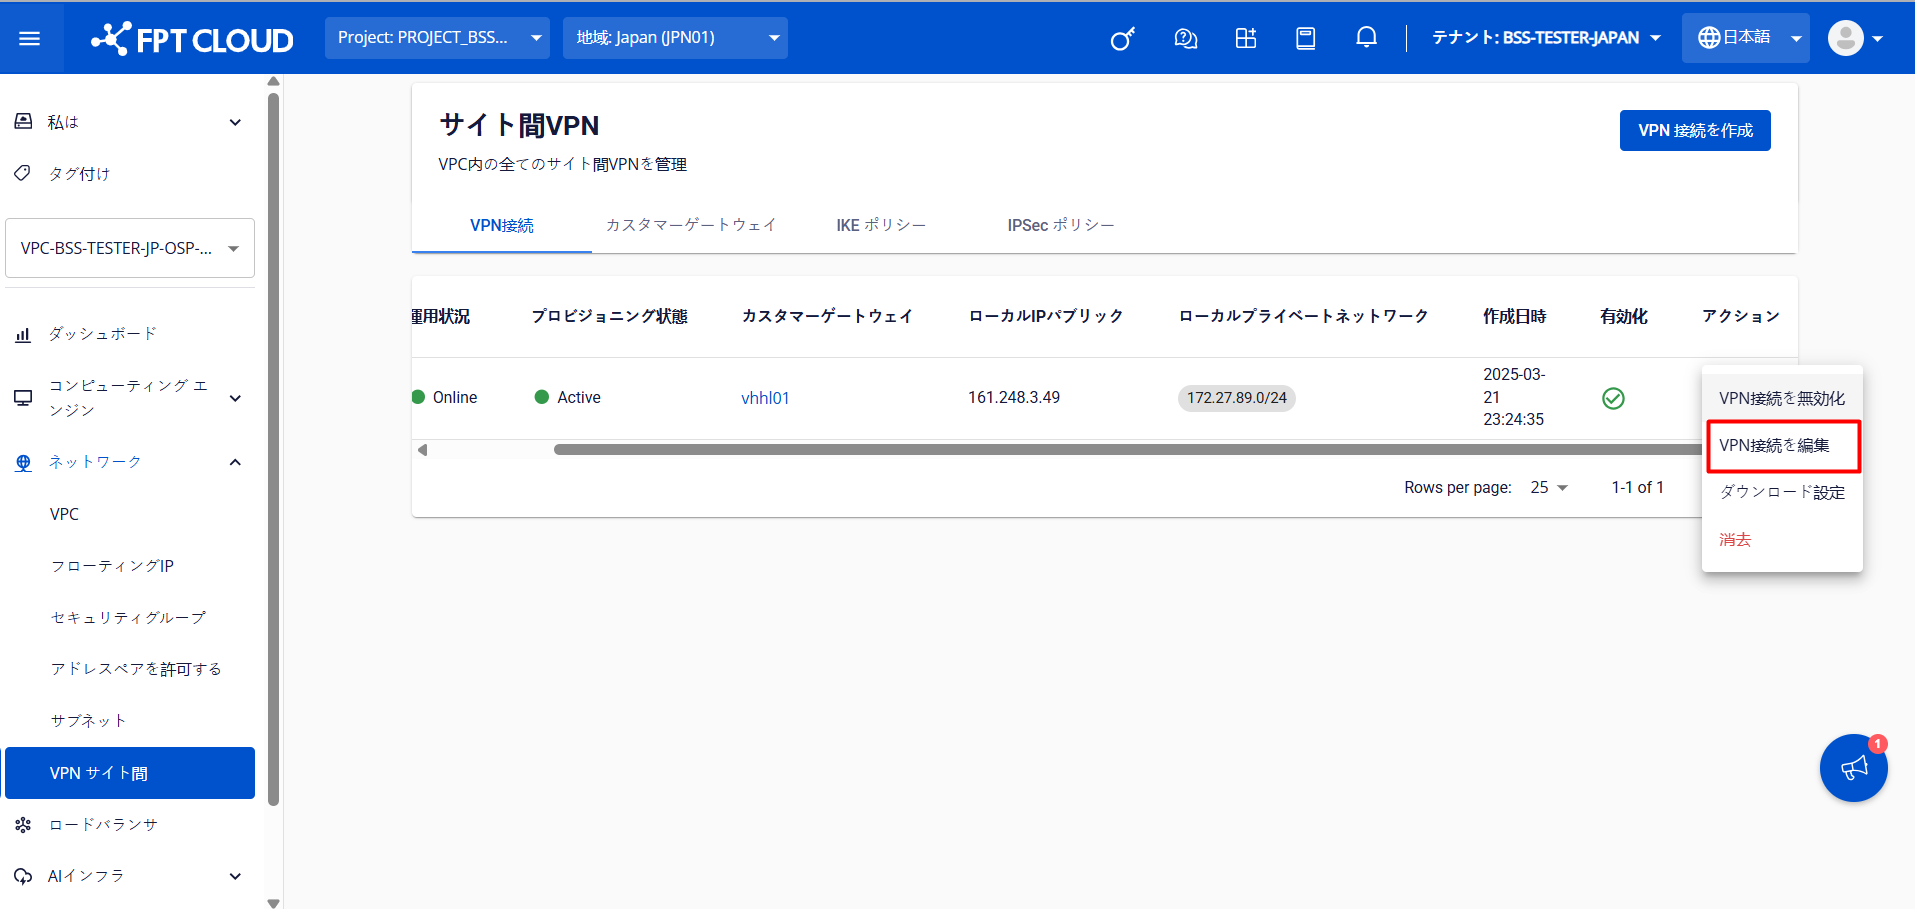
Task: Switch to the IKE ポリシー tab
Action: click(881, 226)
